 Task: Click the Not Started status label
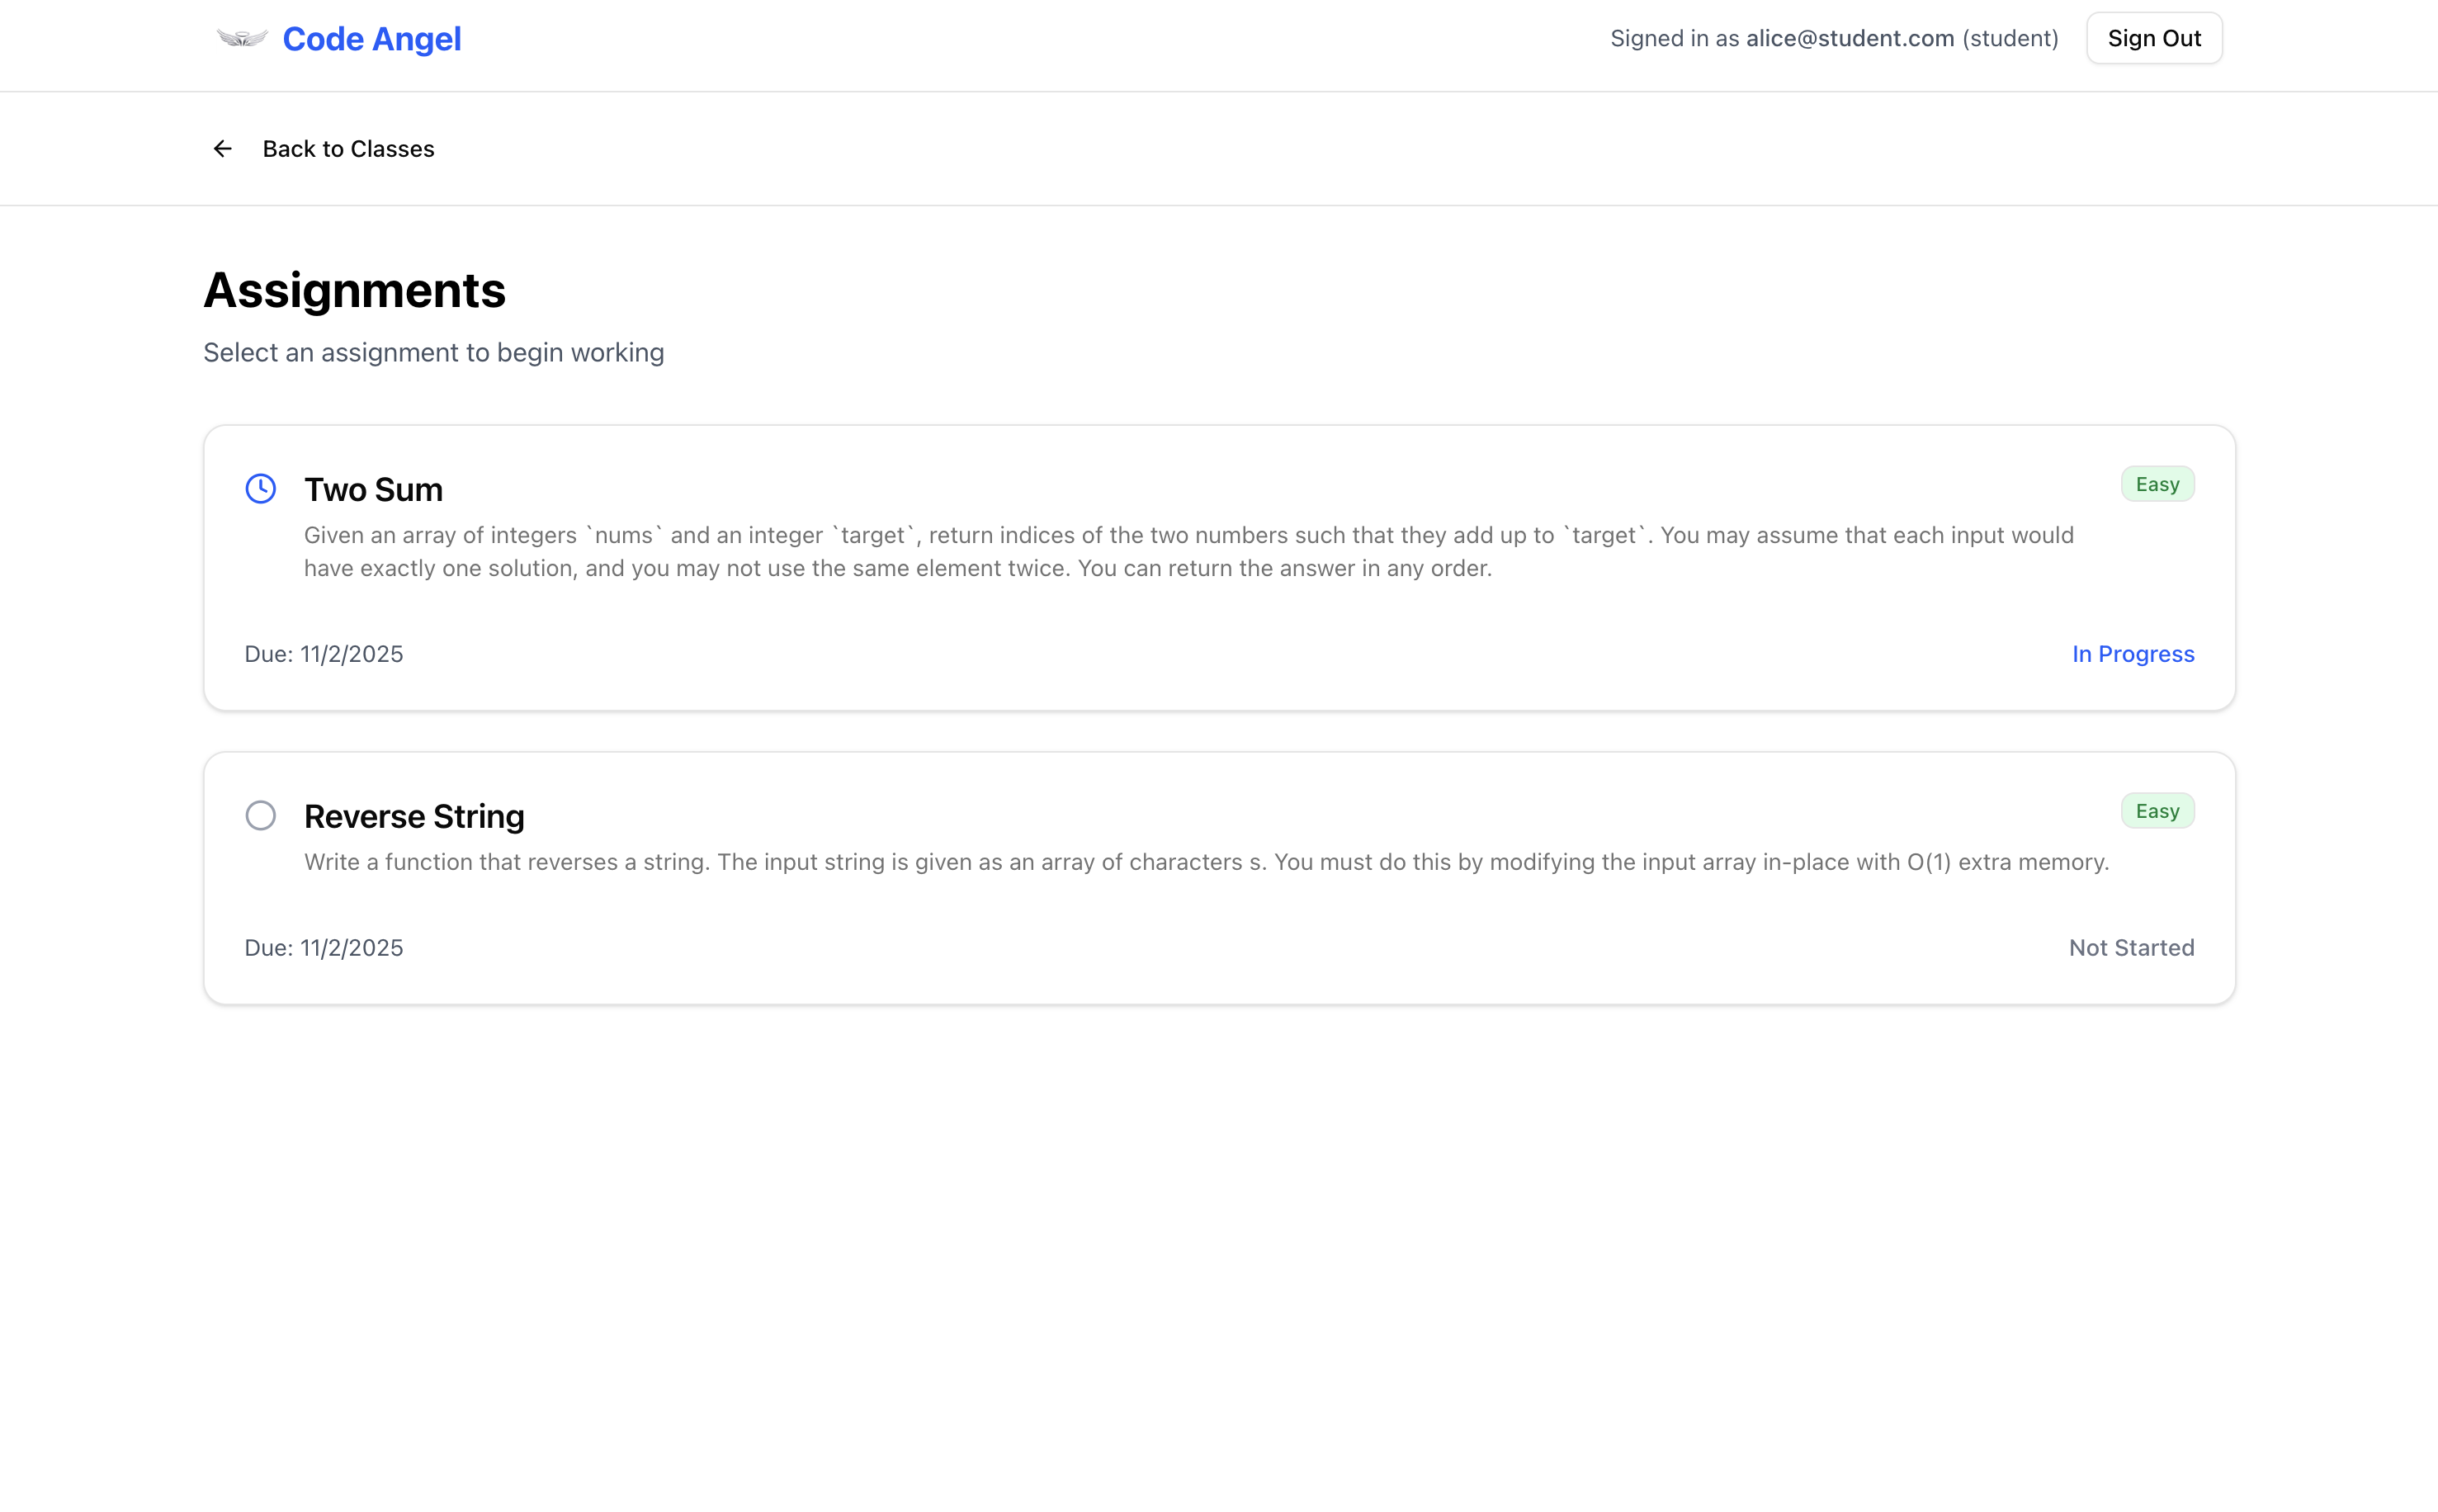click(x=2131, y=948)
